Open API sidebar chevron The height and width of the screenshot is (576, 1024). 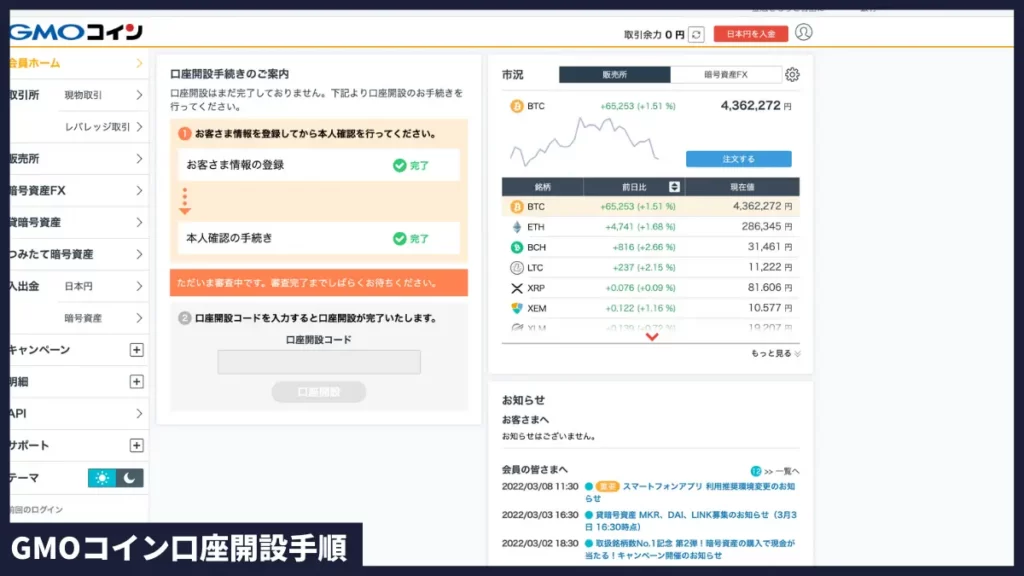coord(139,413)
